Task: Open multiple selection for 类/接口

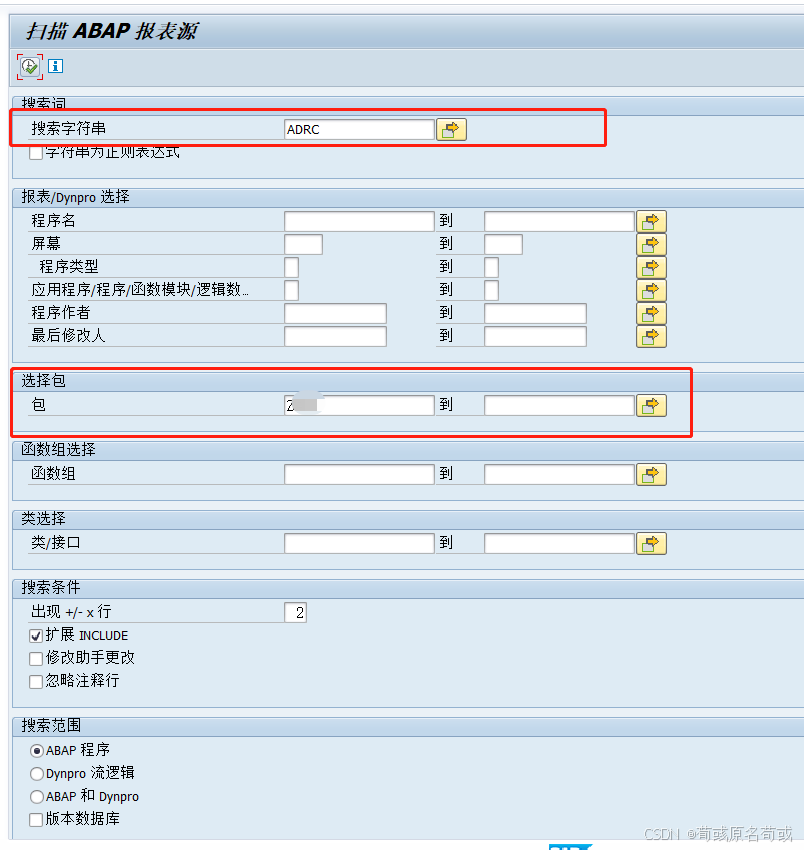Action: 651,544
